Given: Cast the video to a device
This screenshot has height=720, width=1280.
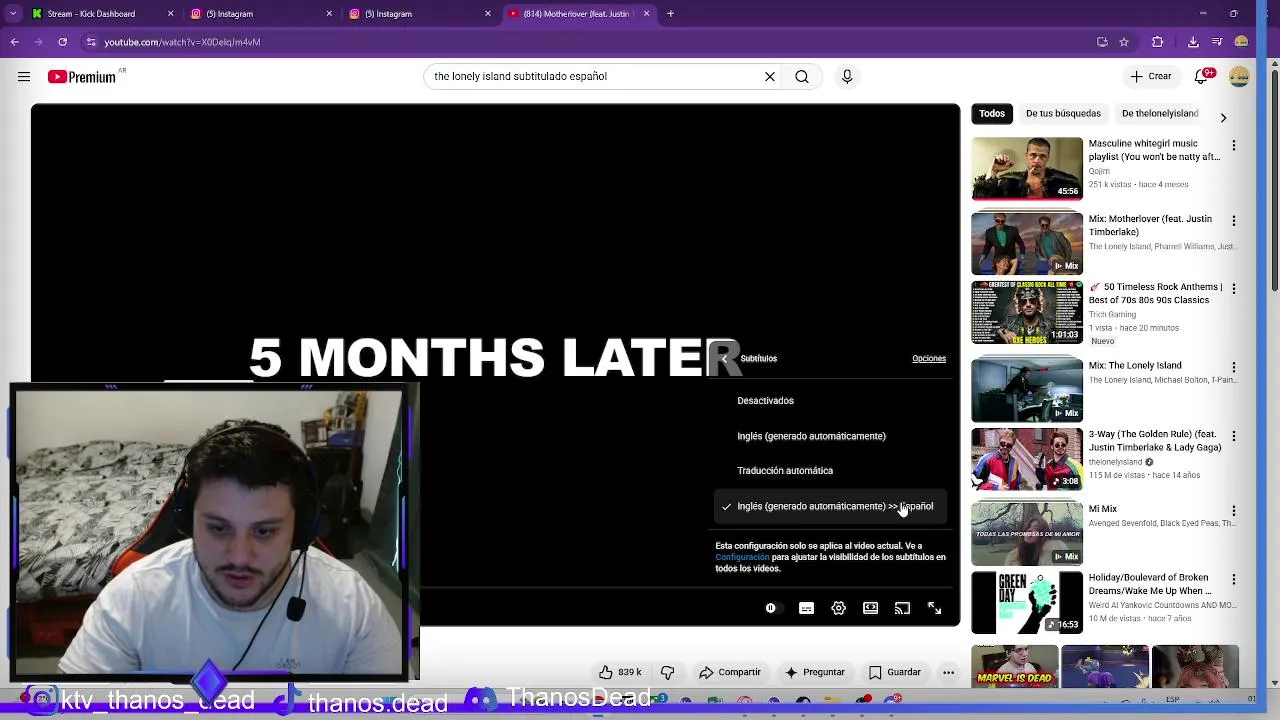Looking at the screenshot, I should 902,608.
